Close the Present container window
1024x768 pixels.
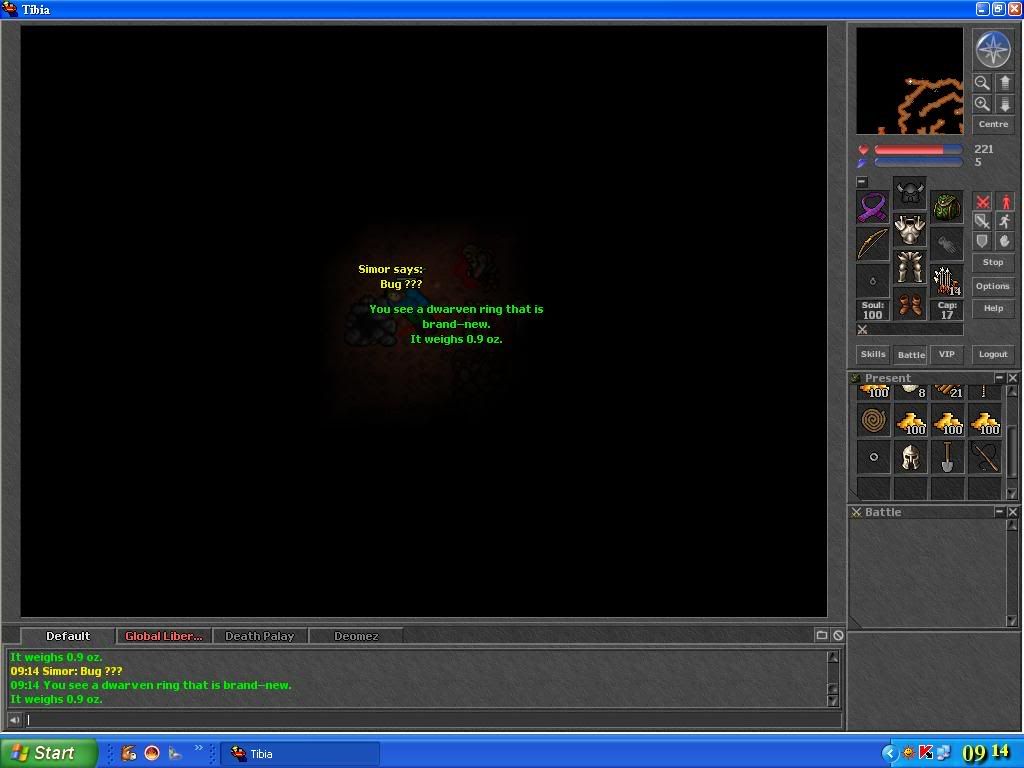pyautogui.click(x=1012, y=378)
